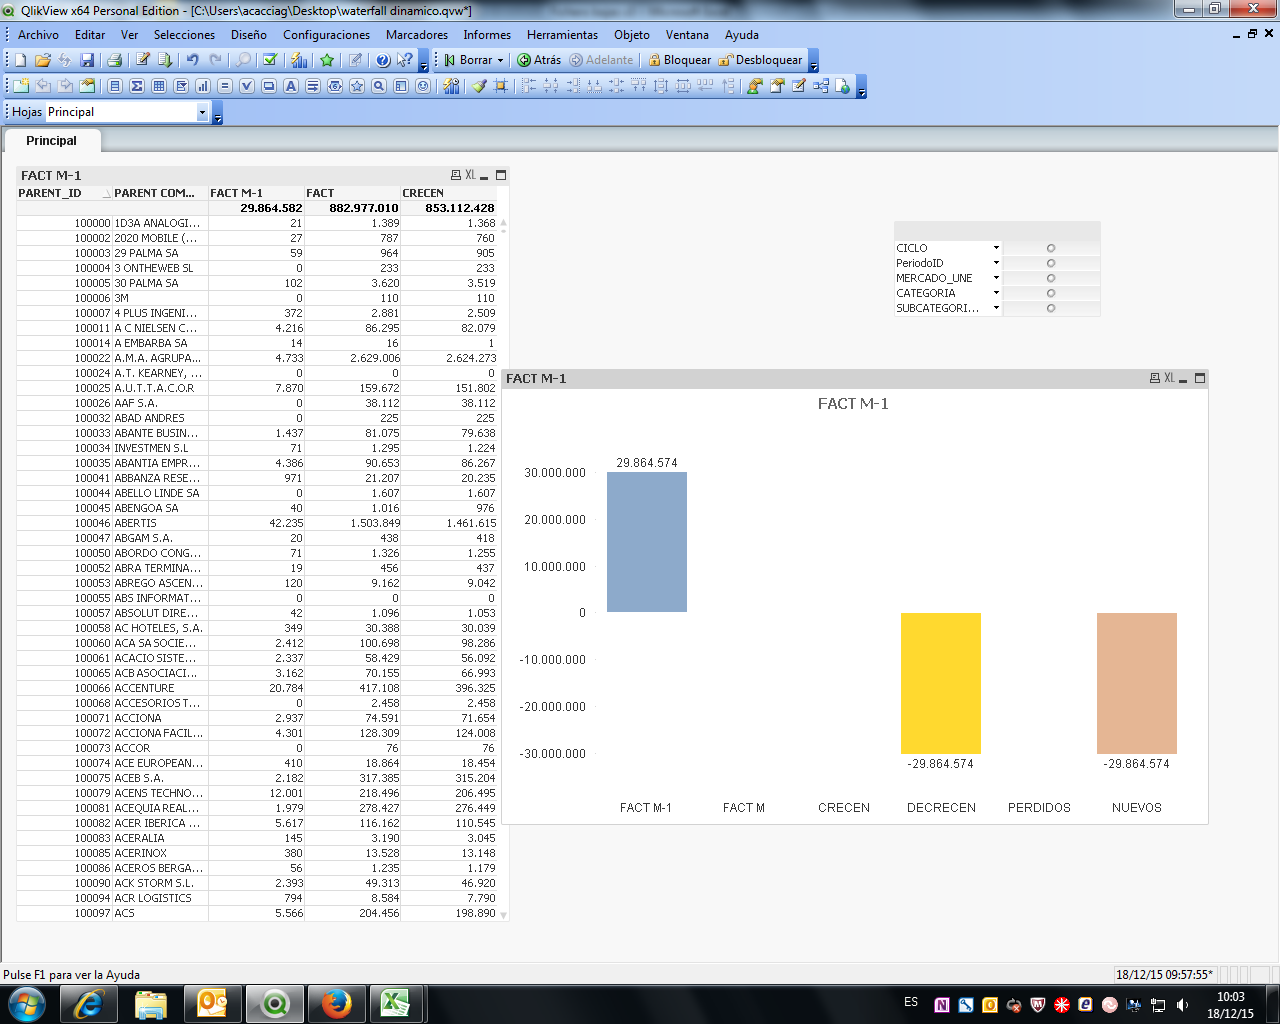This screenshot has height=1024, width=1280.
Task: Open the Hojas sheet selector dropdown
Action: 202,112
